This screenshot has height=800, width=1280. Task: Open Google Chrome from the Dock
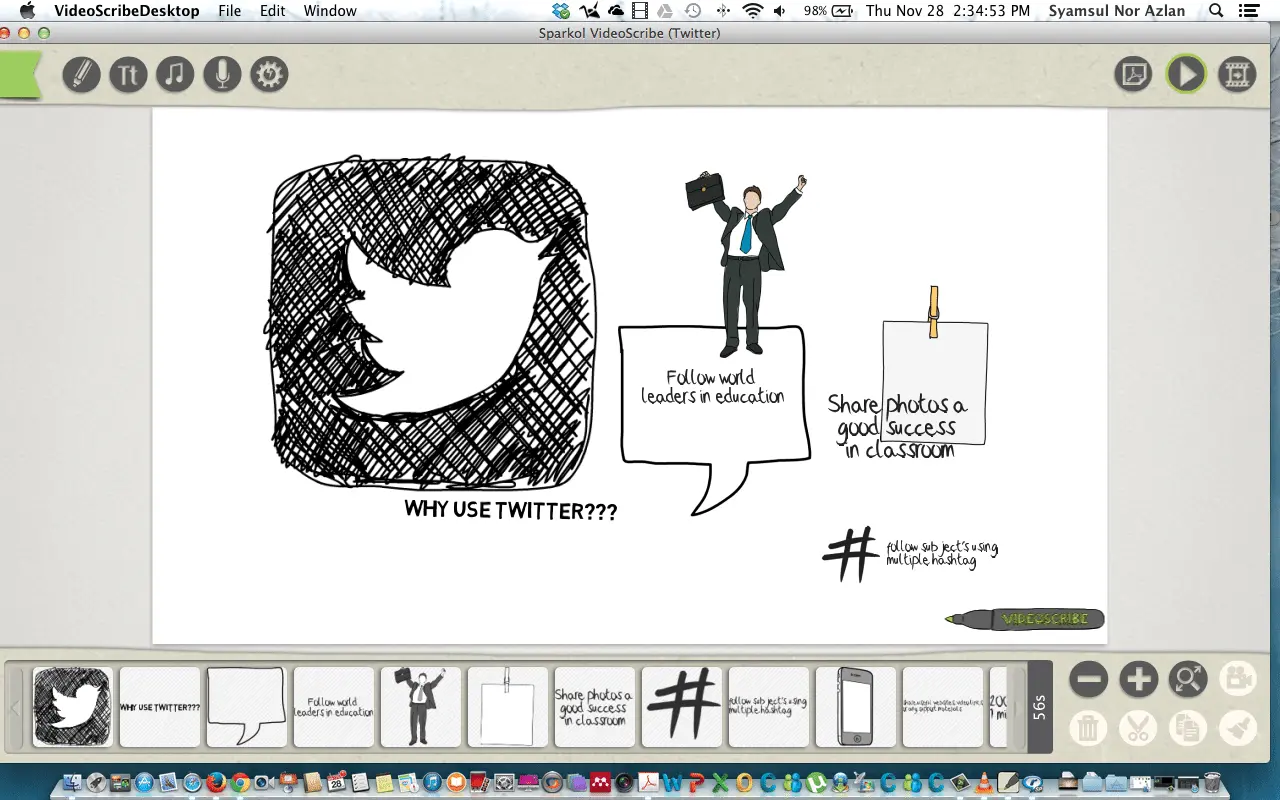click(x=240, y=782)
